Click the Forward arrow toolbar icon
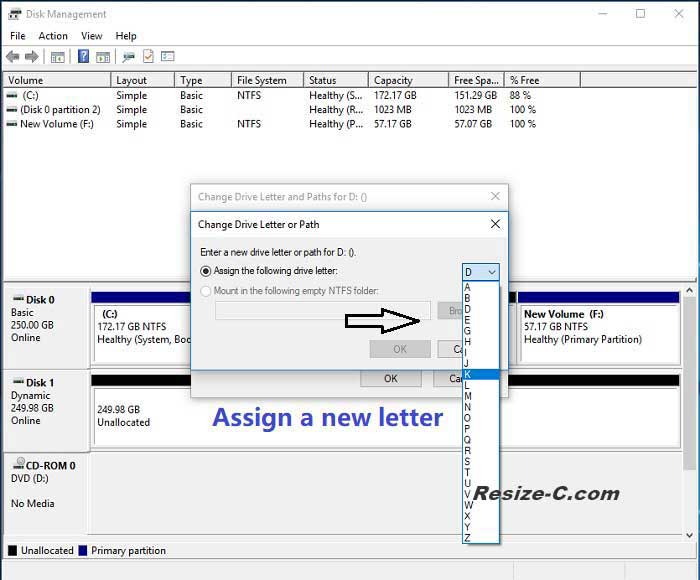This screenshot has height=580, width=700. coord(32,57)
